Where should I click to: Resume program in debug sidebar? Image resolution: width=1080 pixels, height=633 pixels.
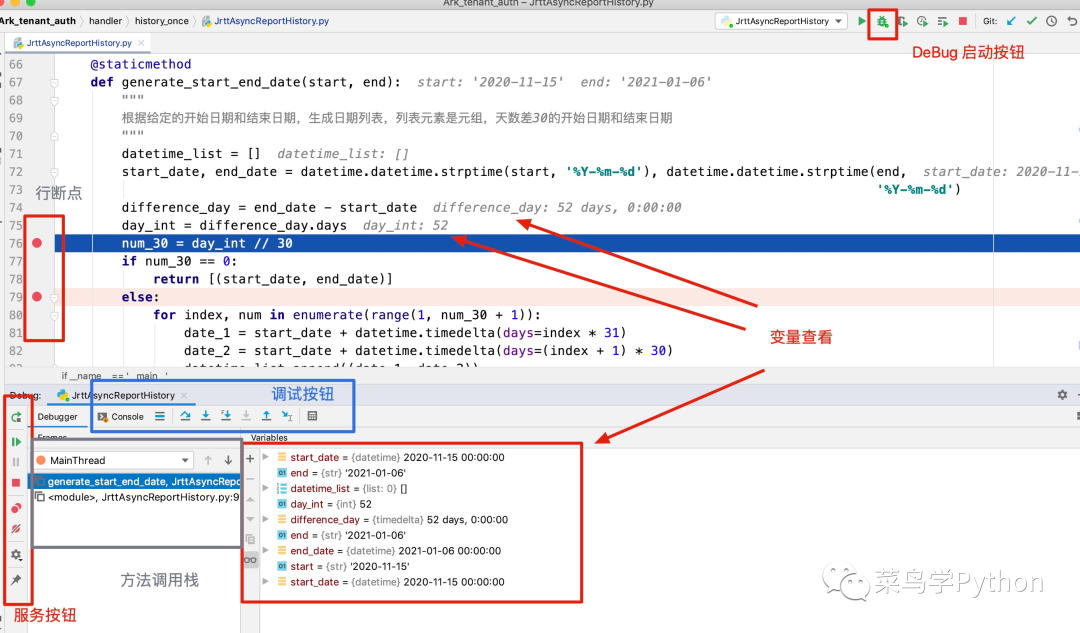(x=17, y=442)
